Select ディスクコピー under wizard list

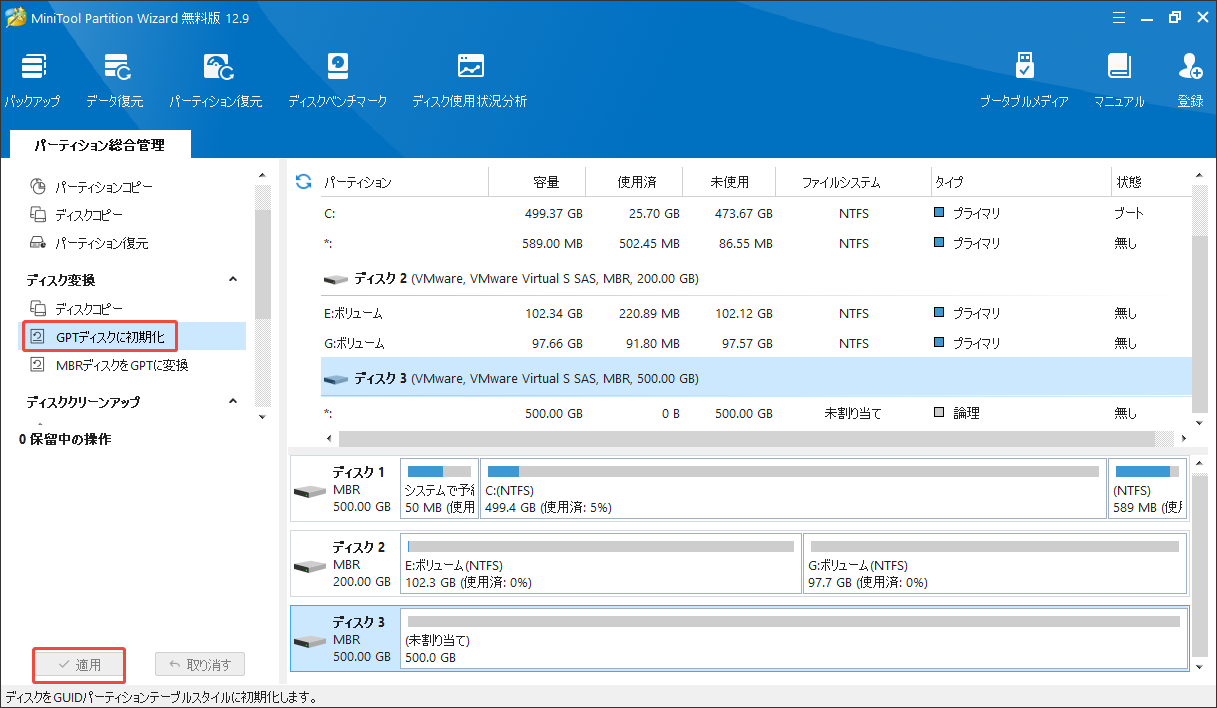pos(77,215)
